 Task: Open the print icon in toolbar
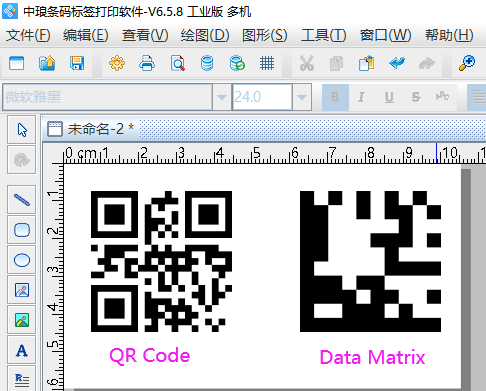(147, 63)
